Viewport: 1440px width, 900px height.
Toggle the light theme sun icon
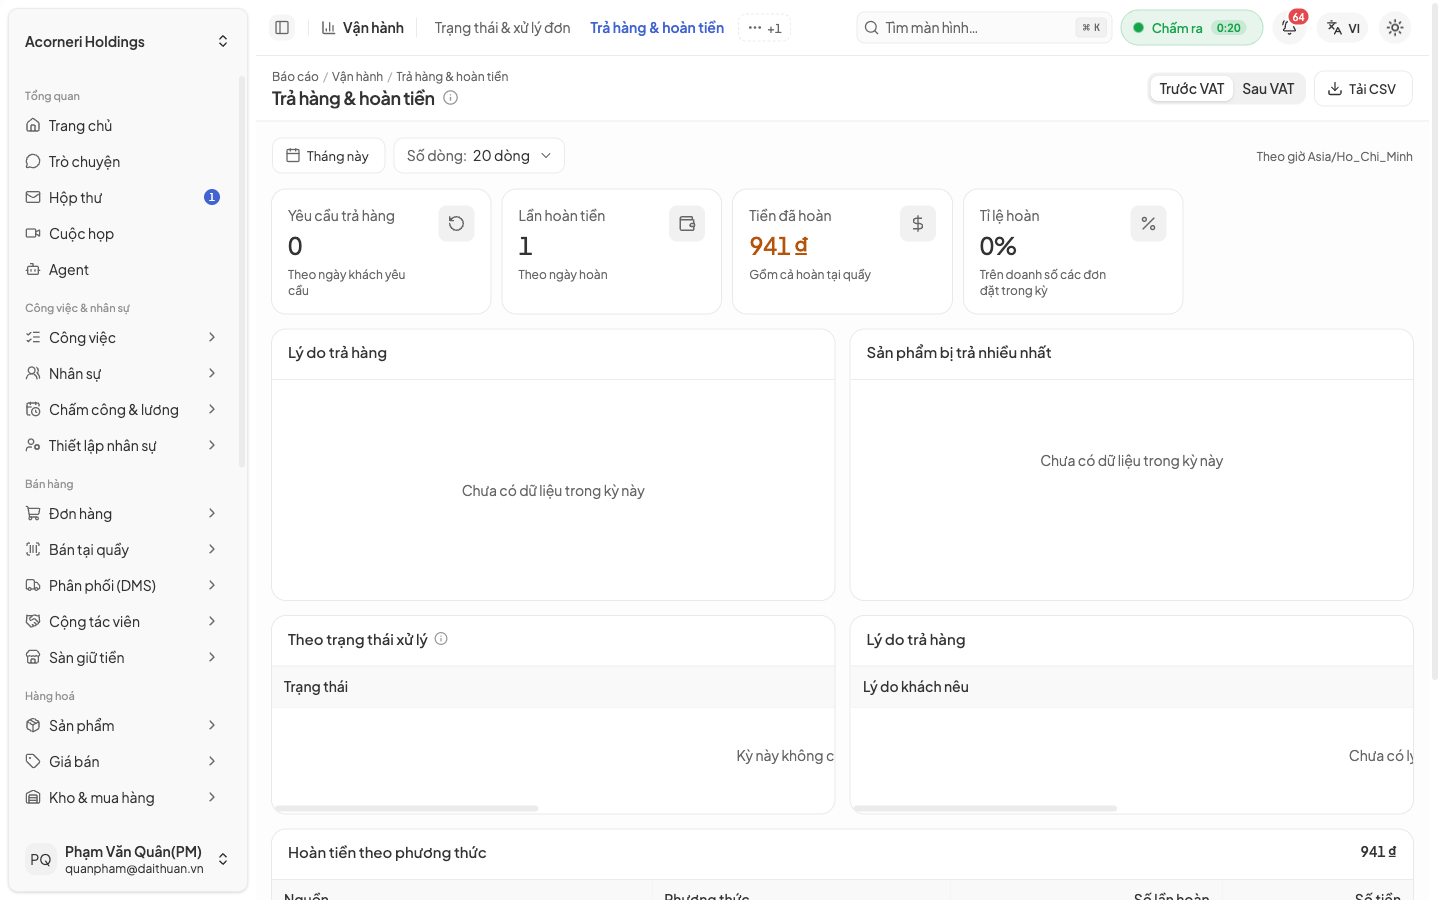point(1395,28)
